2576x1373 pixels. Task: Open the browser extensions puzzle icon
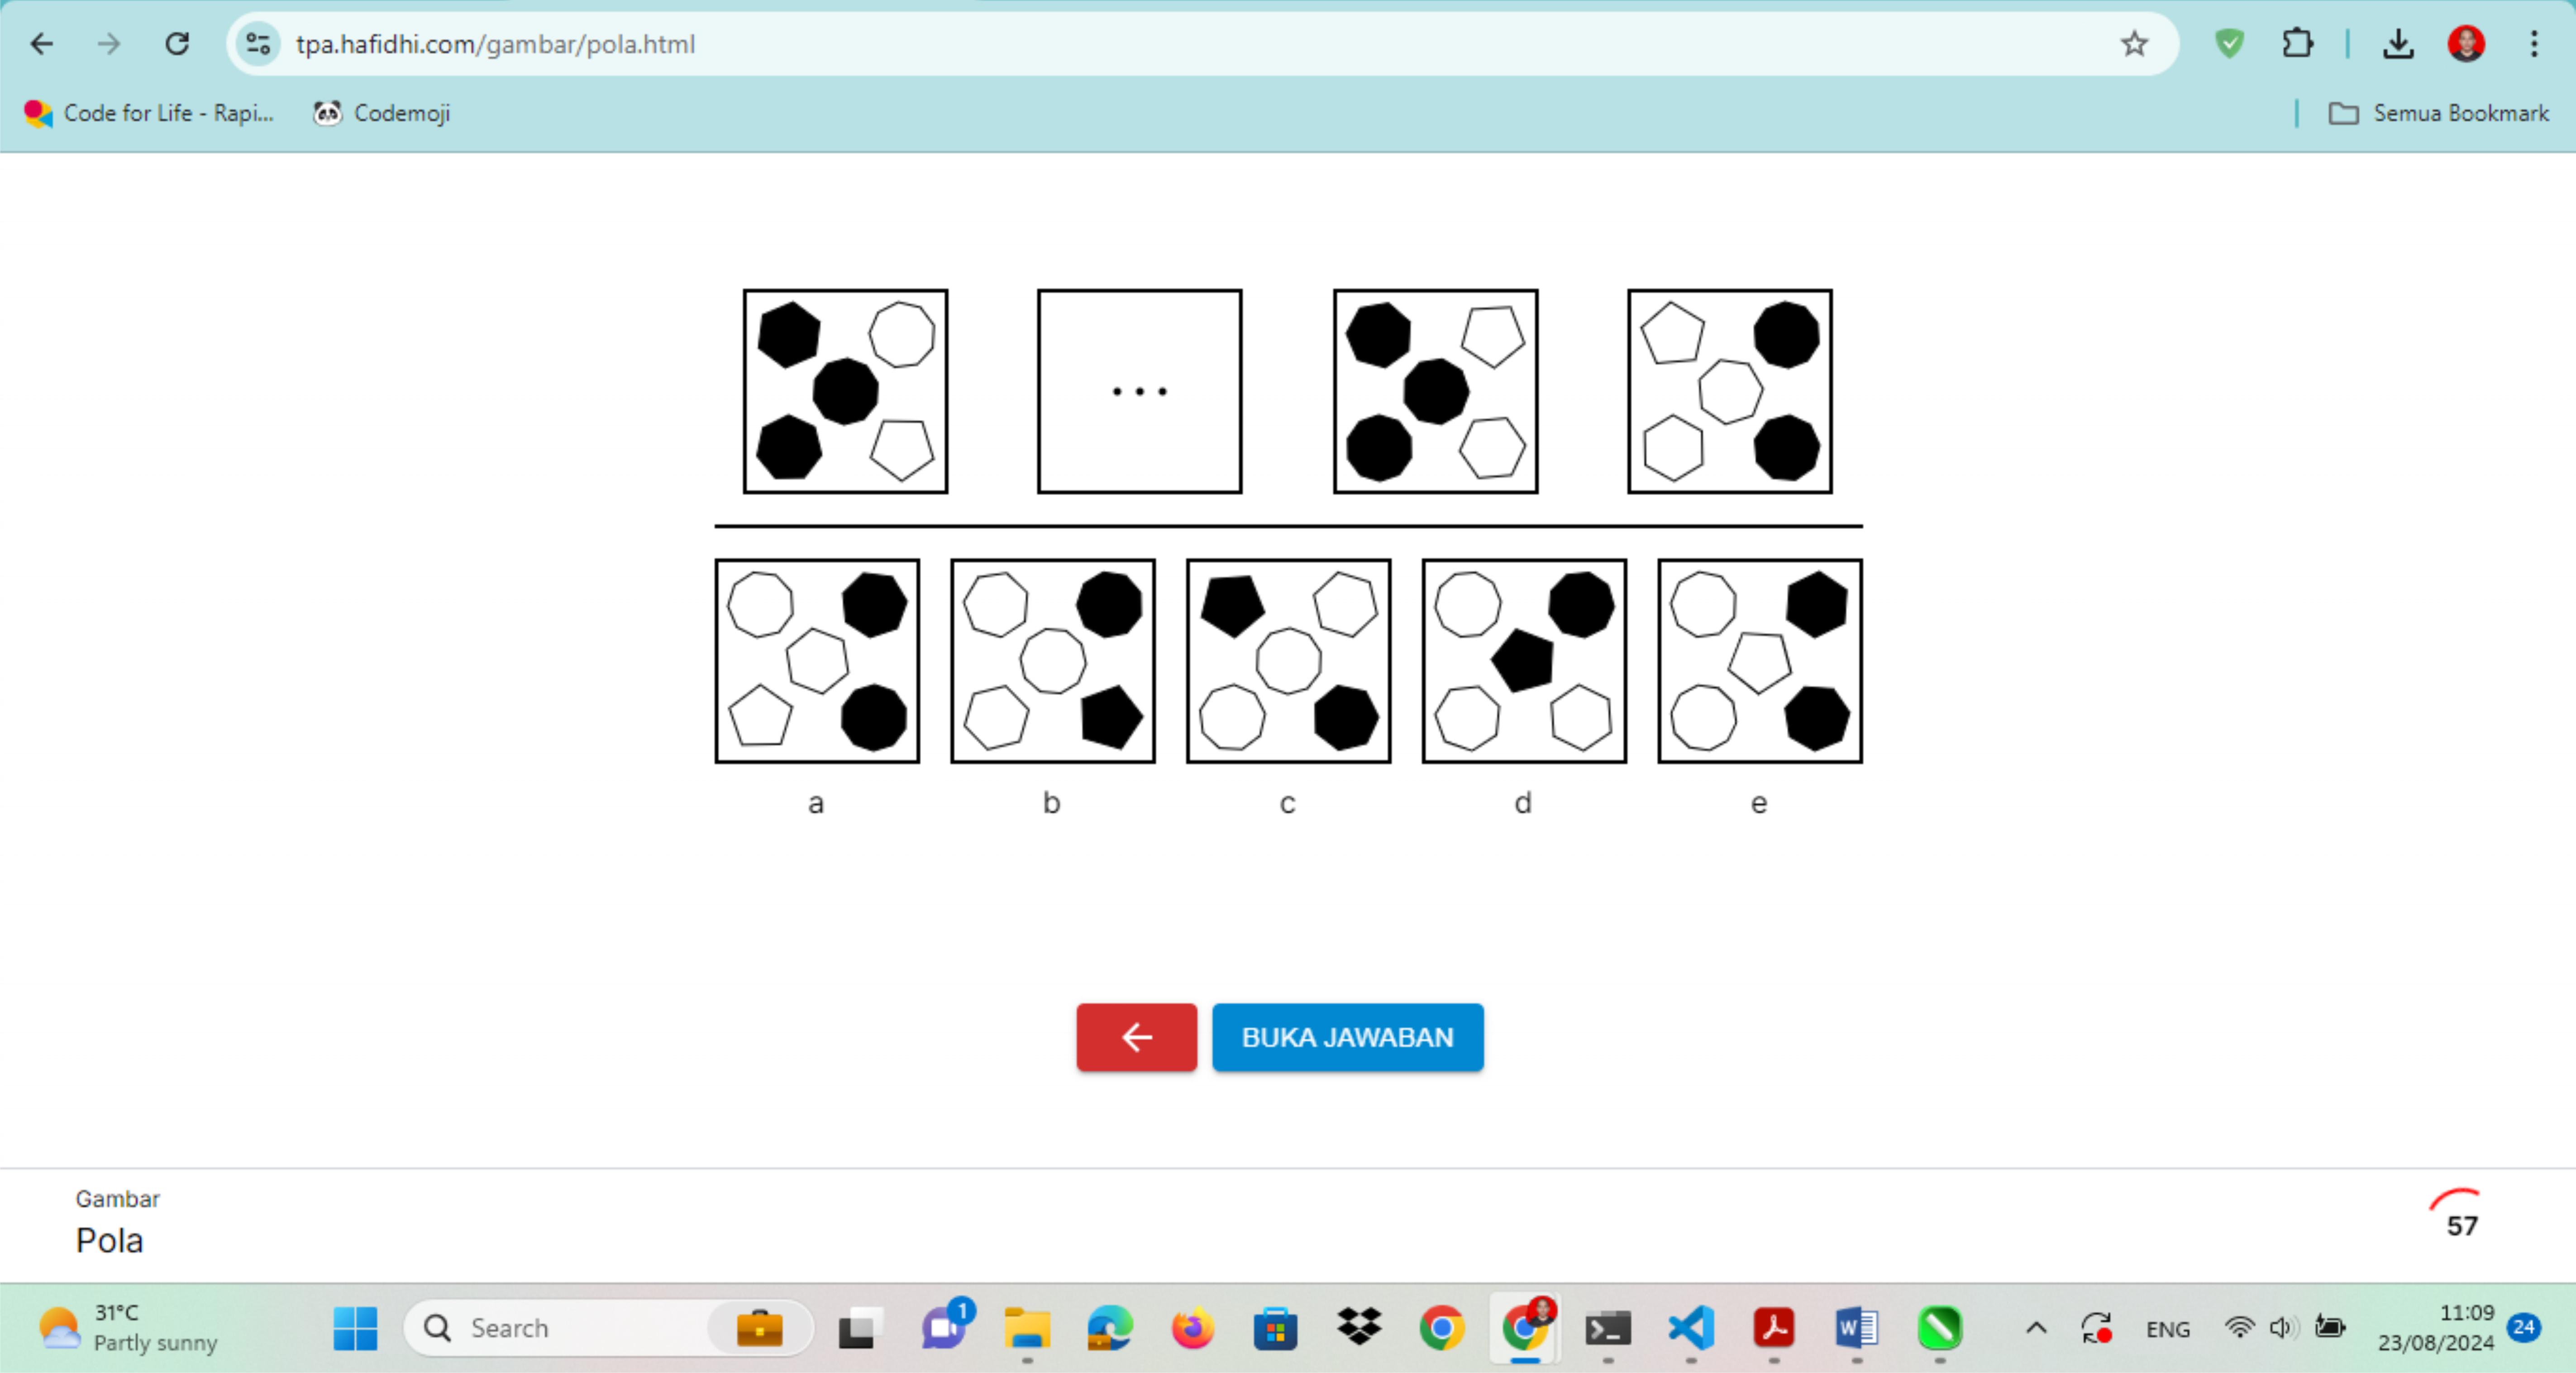2297,44
